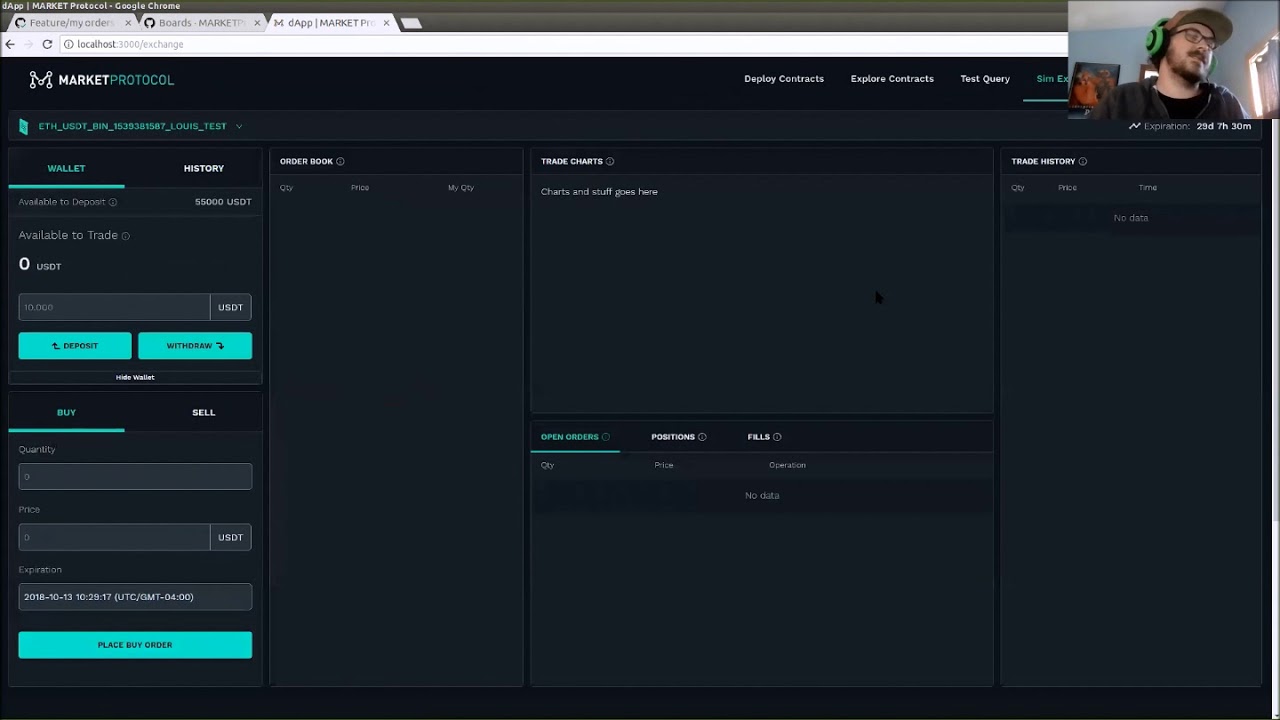Select the Buy tab

pos(66,412)
